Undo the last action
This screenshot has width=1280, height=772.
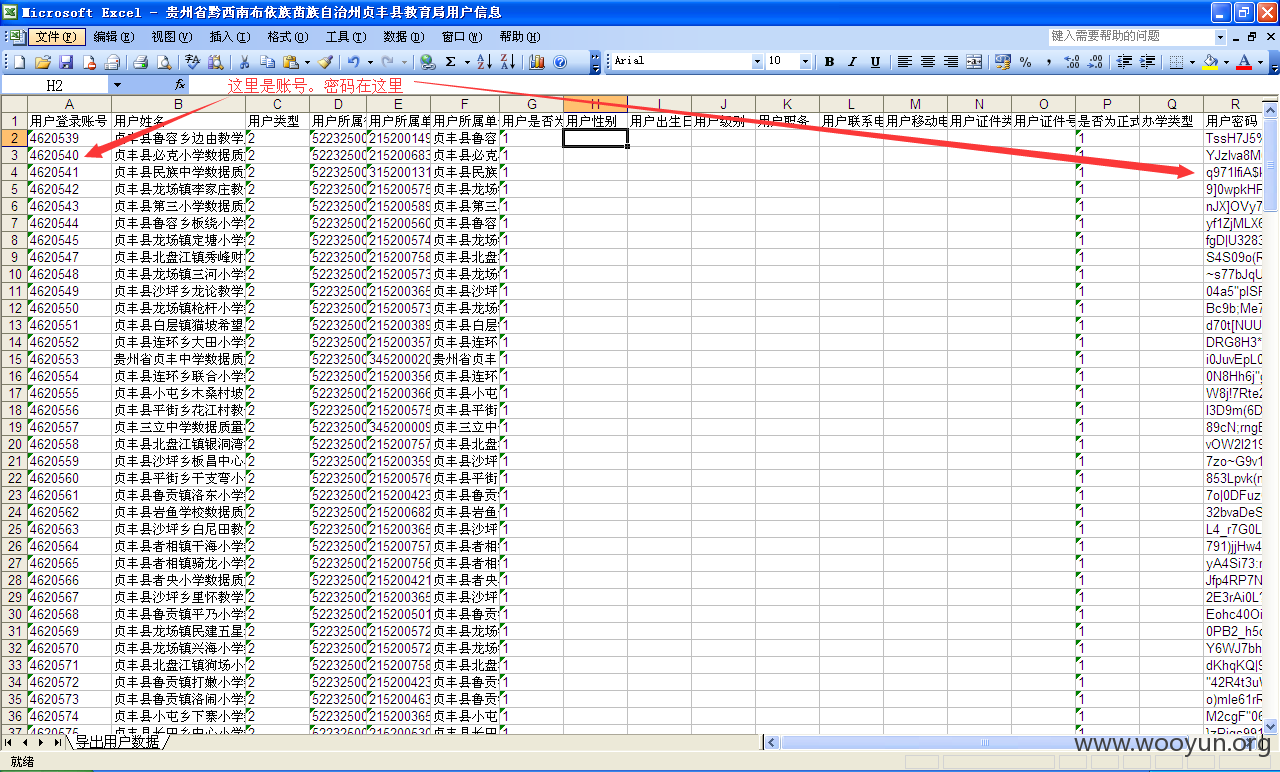pos(353,62)
